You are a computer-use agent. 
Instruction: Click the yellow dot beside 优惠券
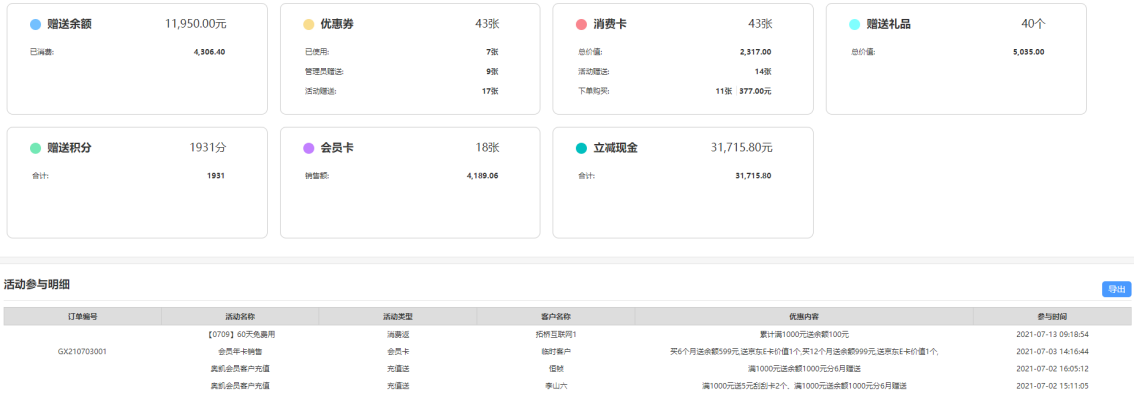tap(309, 25)
